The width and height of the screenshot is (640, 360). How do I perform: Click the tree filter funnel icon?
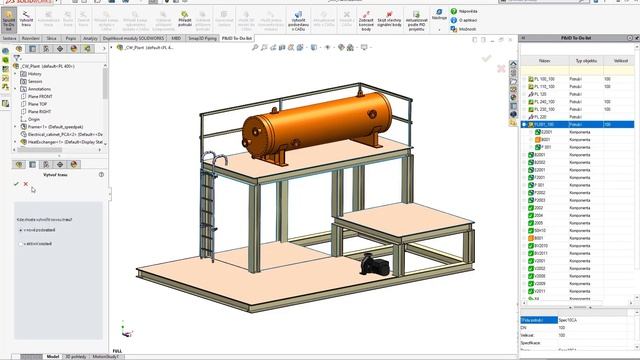17,58
